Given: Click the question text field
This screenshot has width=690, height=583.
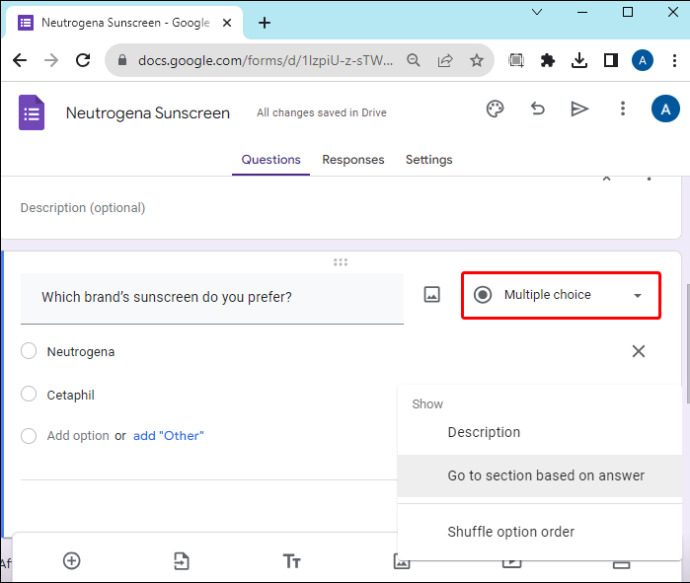Looking at the screenshot, I should point(212,299).
